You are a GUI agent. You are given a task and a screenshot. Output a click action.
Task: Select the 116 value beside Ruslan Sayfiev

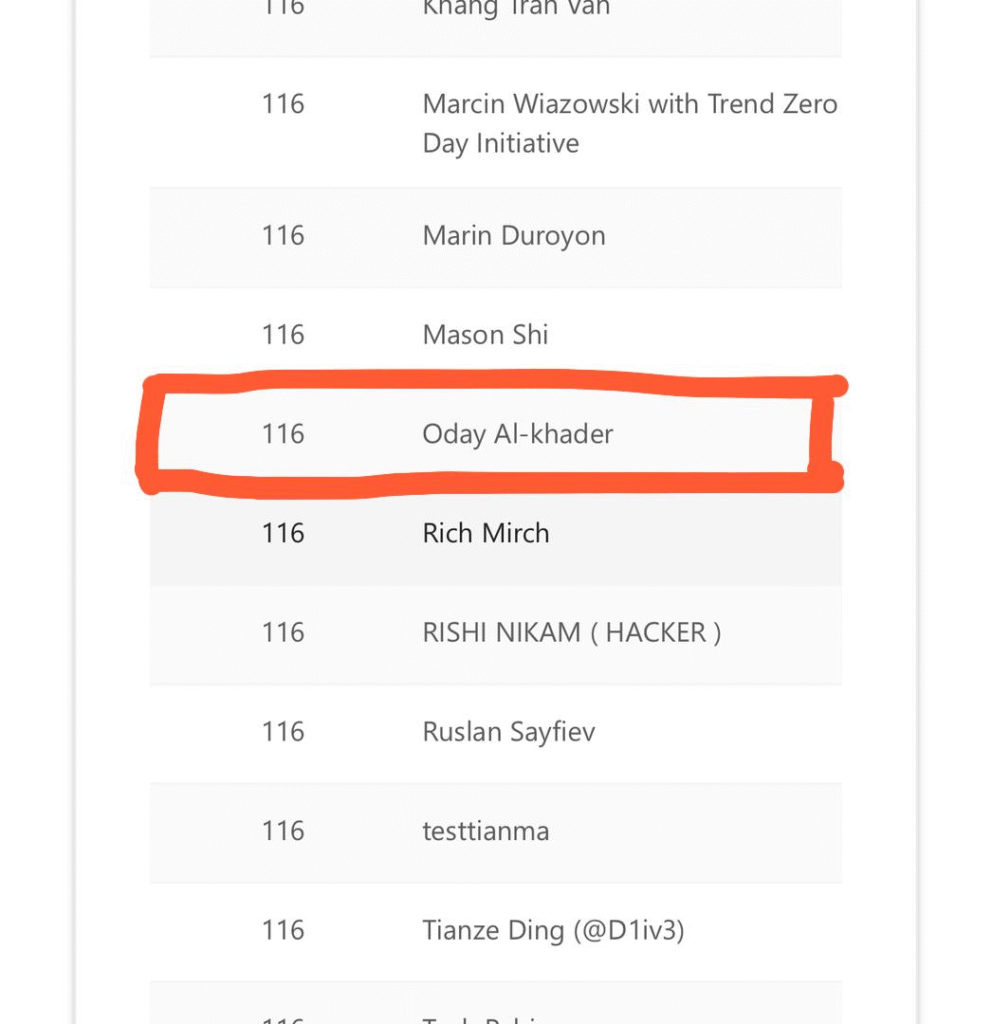click(x=283, y=732)
